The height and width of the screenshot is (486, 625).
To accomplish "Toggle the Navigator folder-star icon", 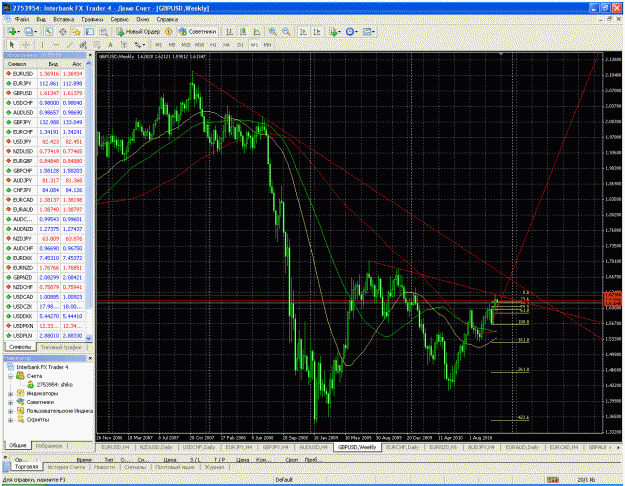I will [76, 31].
